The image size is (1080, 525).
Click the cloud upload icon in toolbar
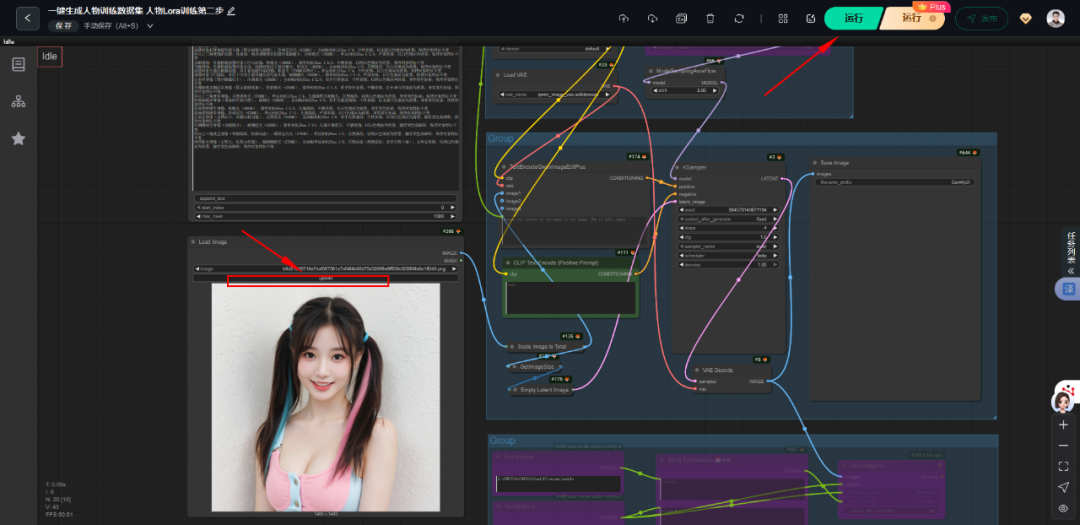623,19
